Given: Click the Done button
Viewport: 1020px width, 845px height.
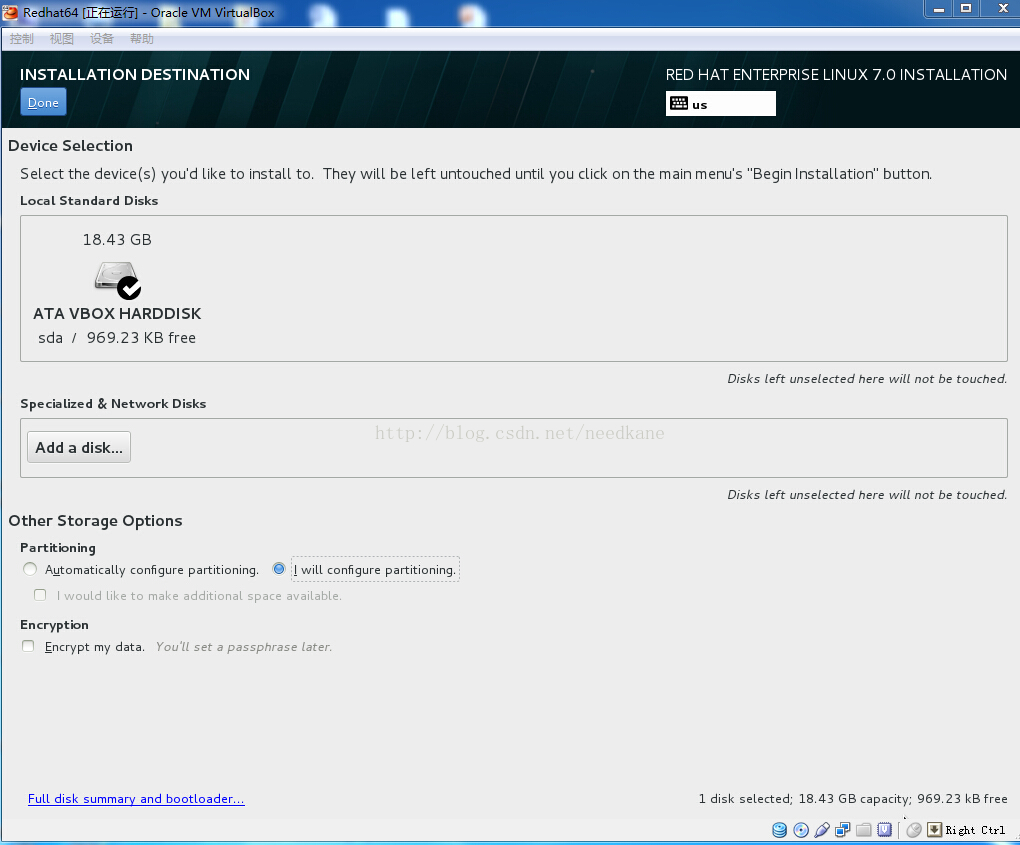Looking at the screenshot, I should pyautogui.click(x=44, y=102).
